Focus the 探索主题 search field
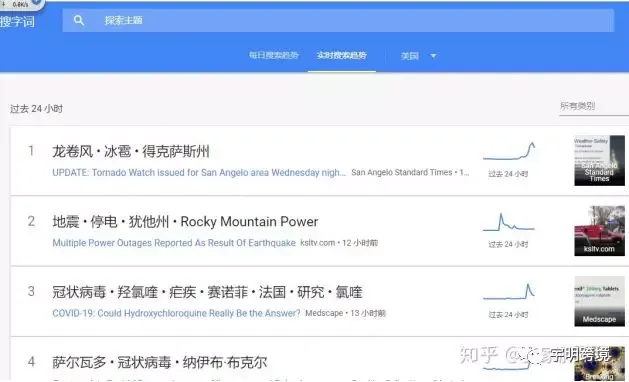 (x=338, y=20)
